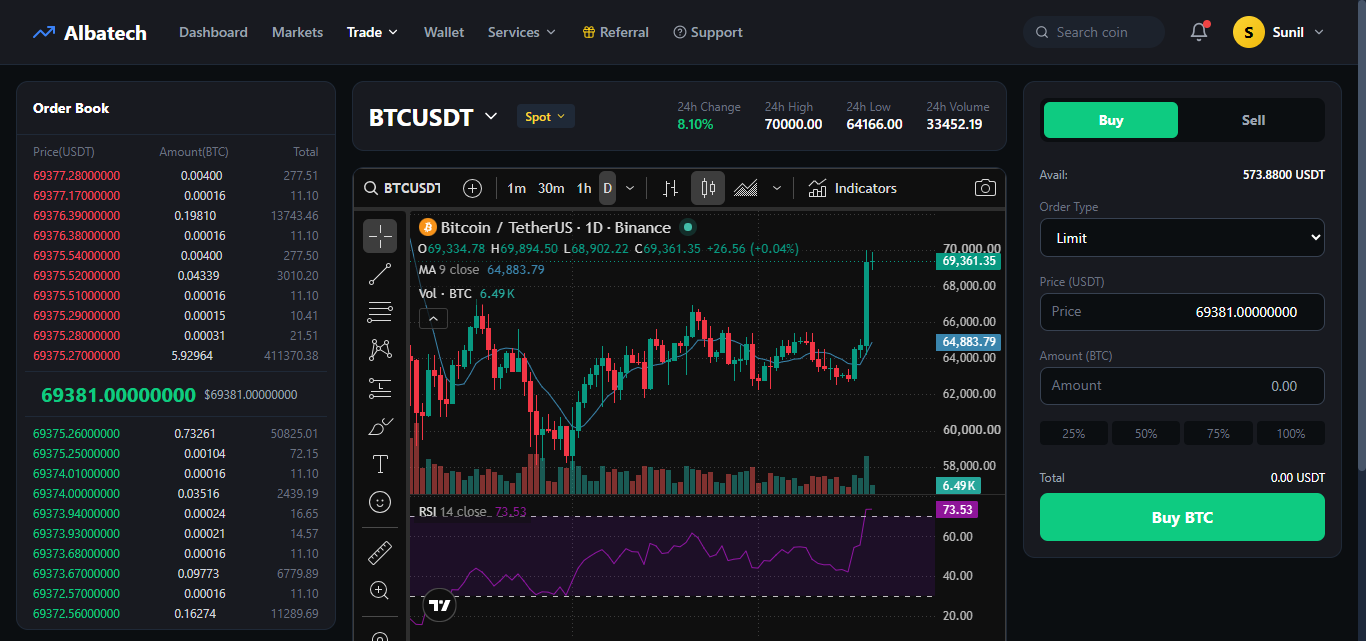Viewport: 1366px width, 641px height.
Task: Expand the Trade menu dropdown
Action: point(393,32)
